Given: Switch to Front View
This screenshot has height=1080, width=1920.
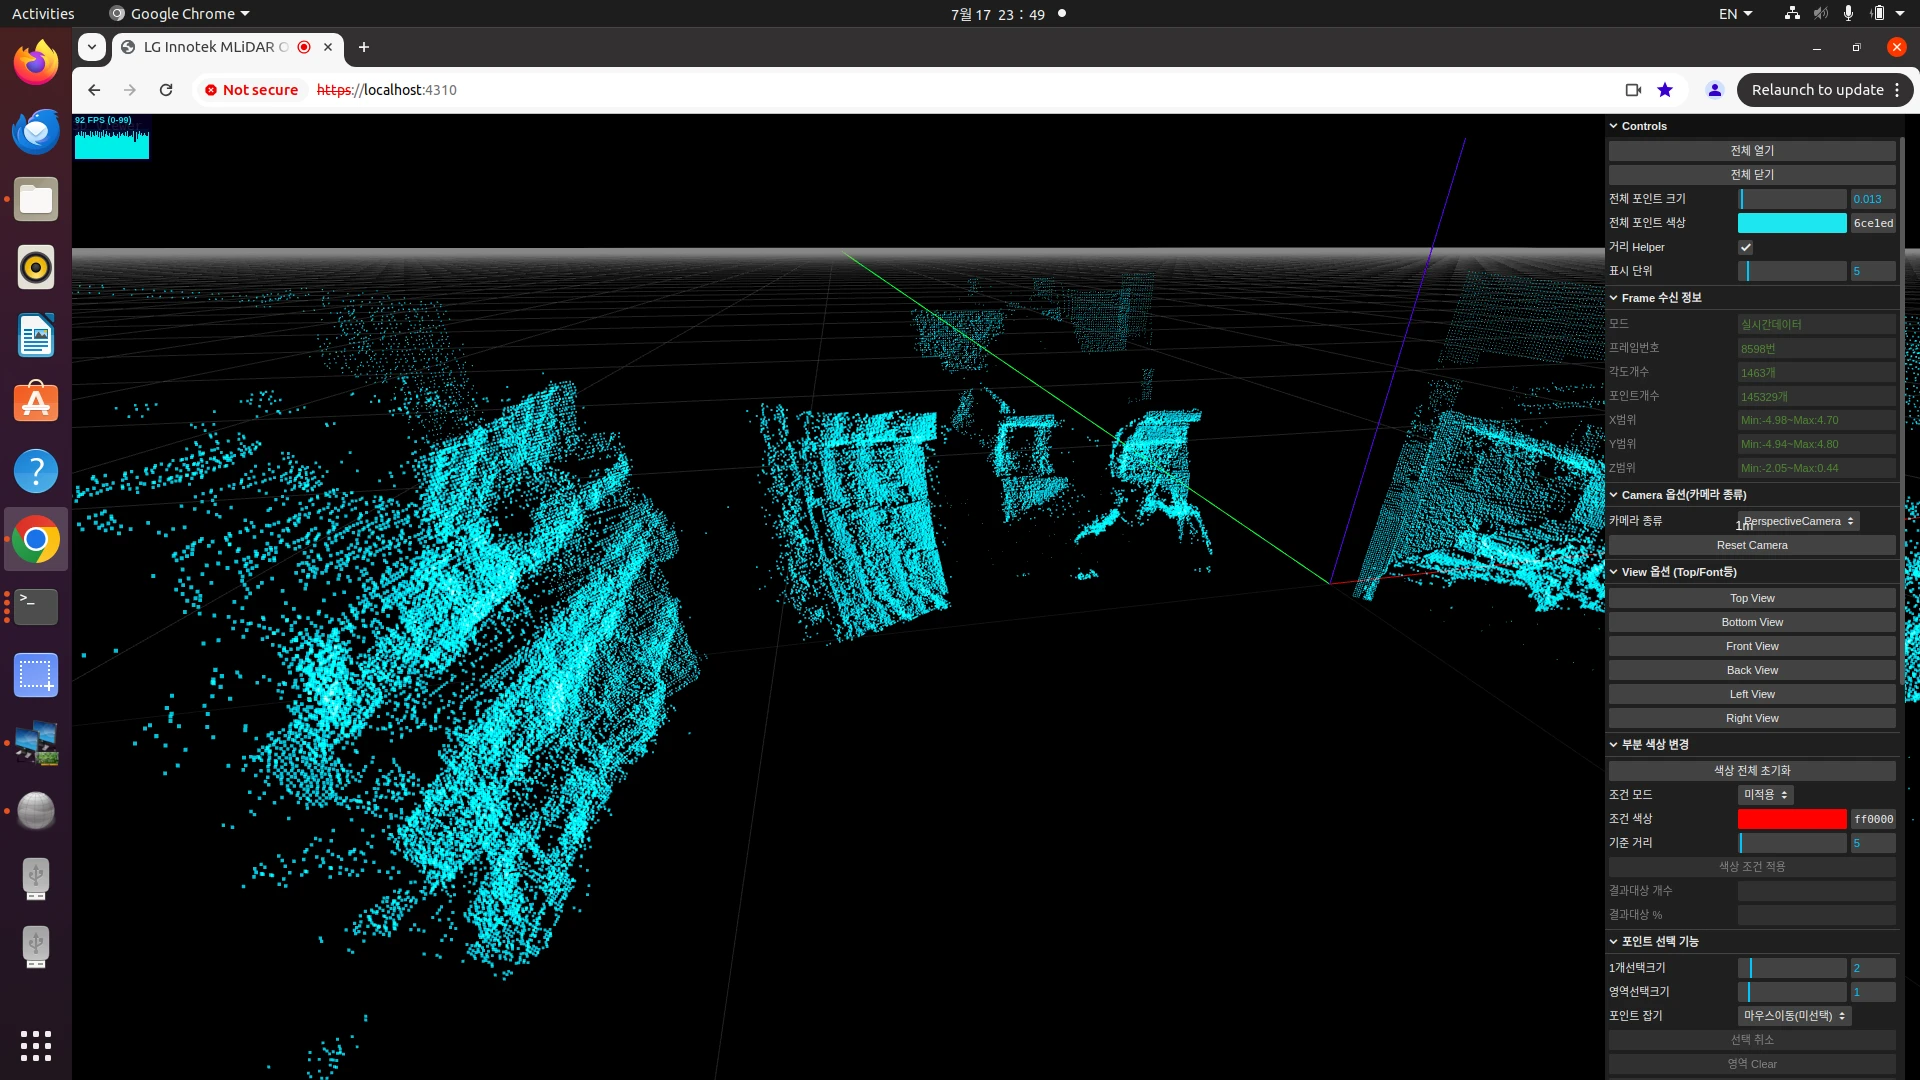Looking at the screenshot, I should pos(1752,647).
